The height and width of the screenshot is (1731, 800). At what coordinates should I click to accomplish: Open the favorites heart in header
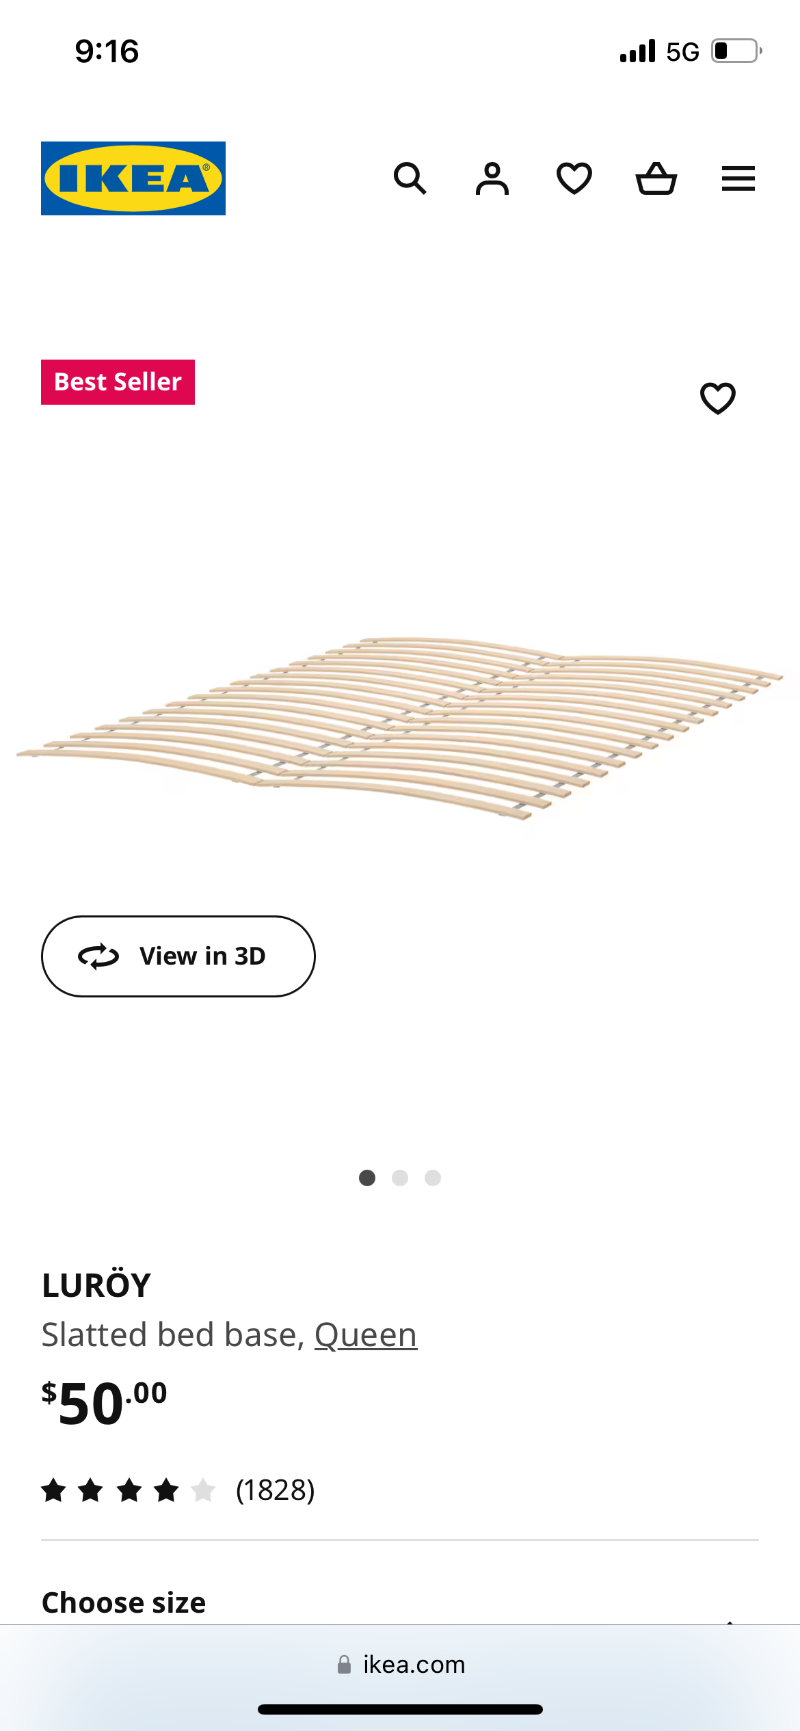(574, 179)
